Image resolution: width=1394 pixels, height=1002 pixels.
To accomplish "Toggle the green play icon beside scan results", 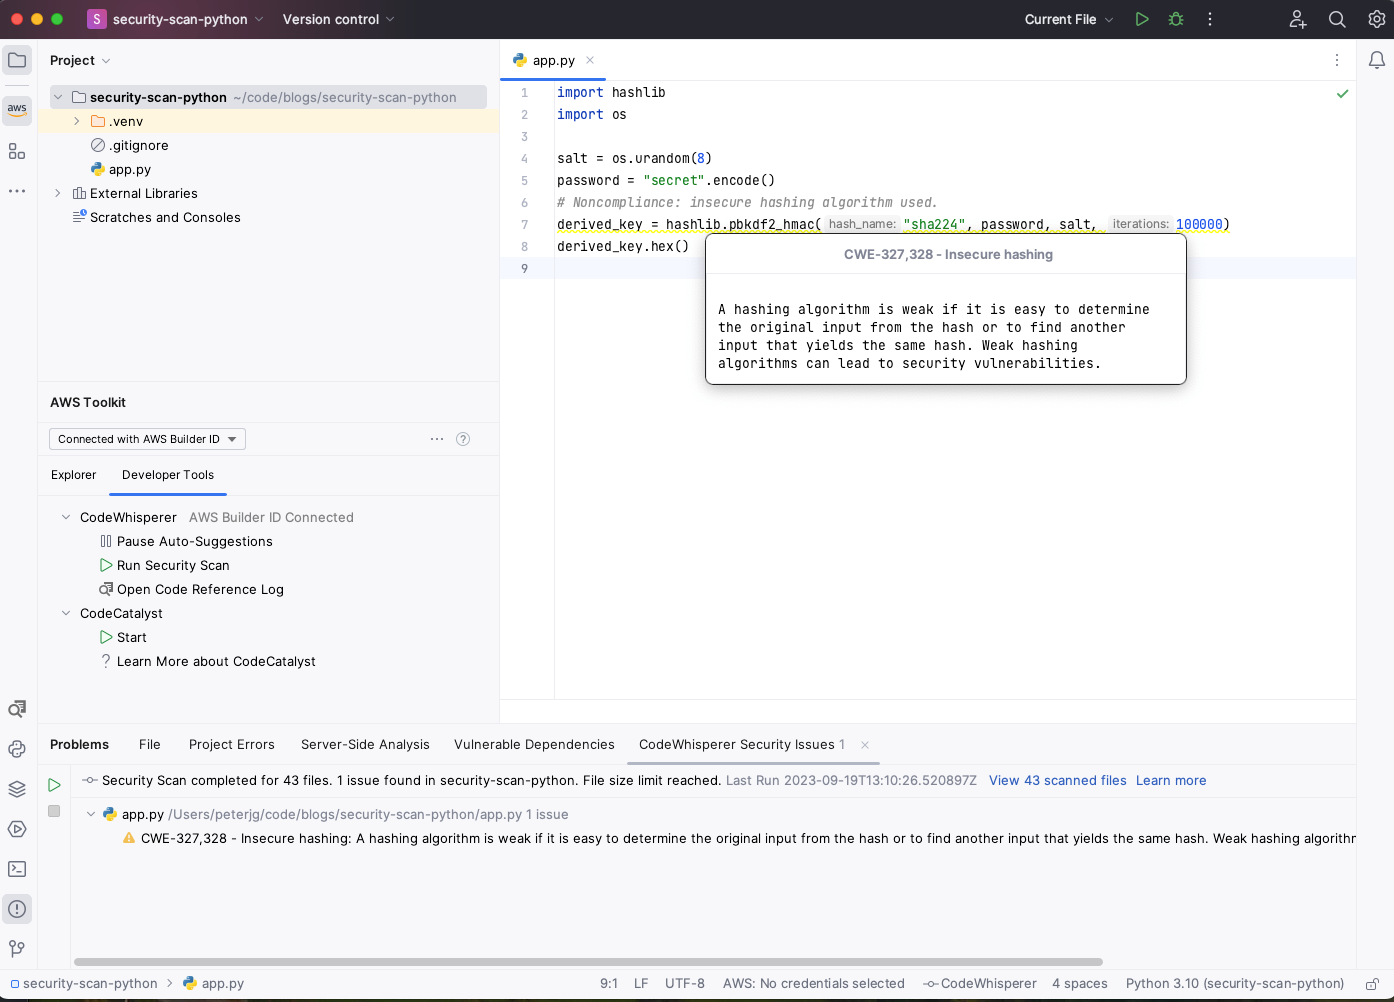I will 54,785.
